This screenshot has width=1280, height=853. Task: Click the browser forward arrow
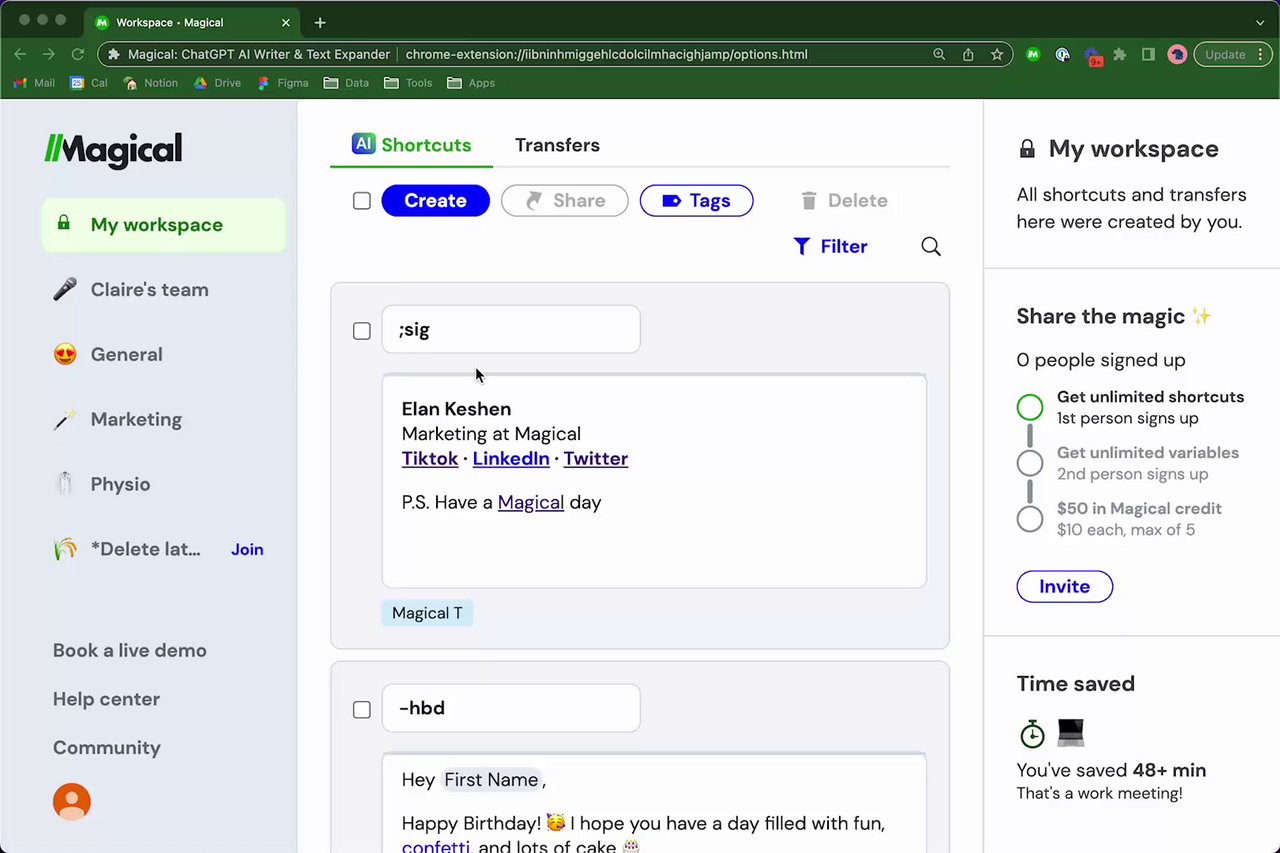coord(49,55)
